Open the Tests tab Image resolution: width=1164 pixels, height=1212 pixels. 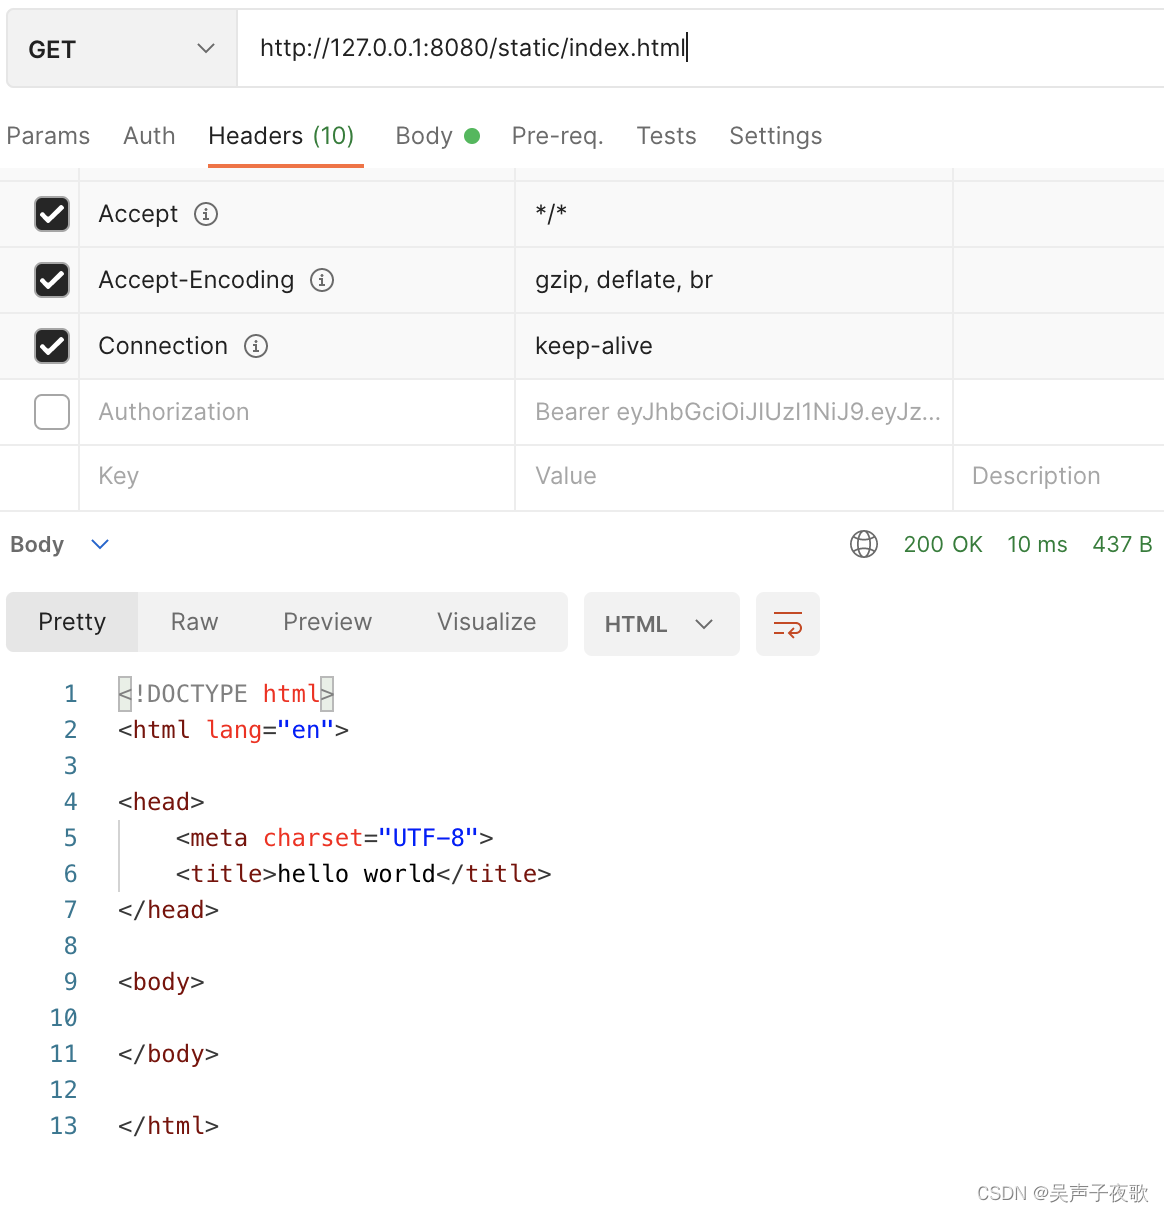[666, 136]
